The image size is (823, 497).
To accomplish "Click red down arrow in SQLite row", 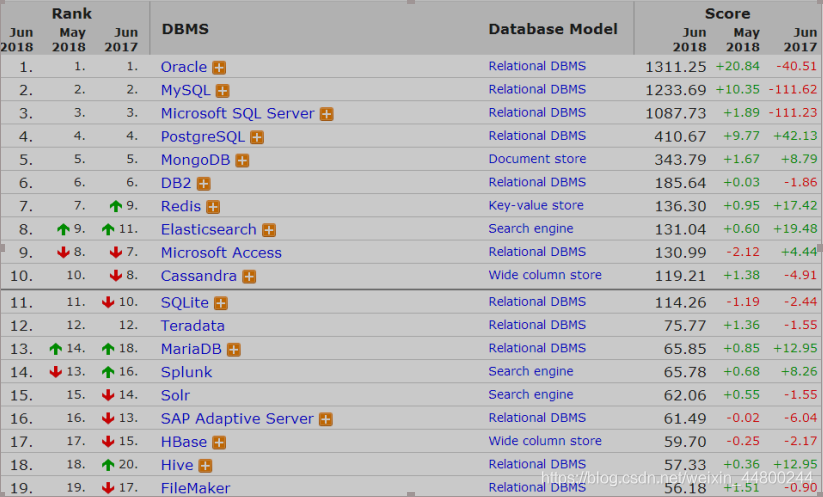I will [108, 302].
